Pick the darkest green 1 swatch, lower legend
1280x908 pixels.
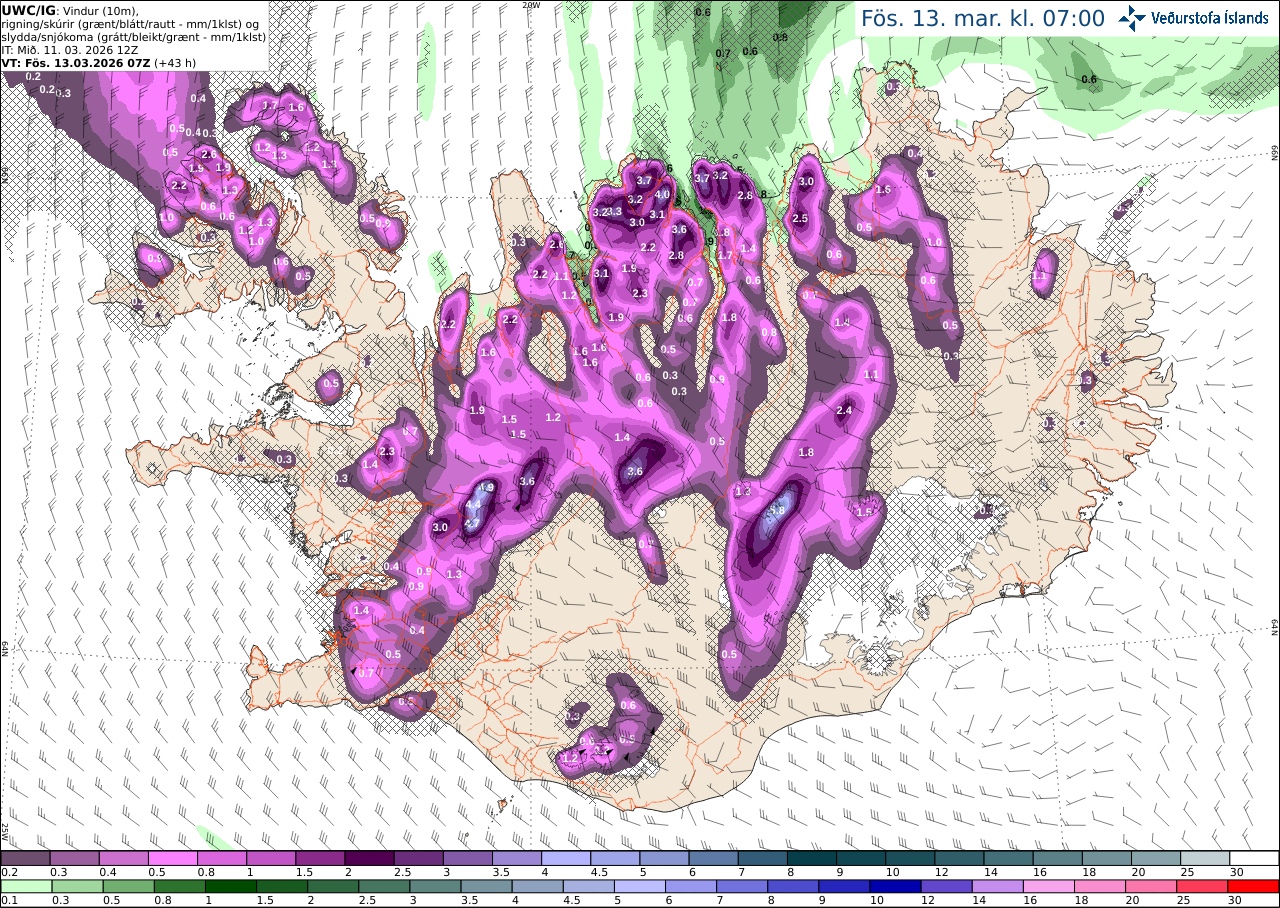(x=230, y=886)
